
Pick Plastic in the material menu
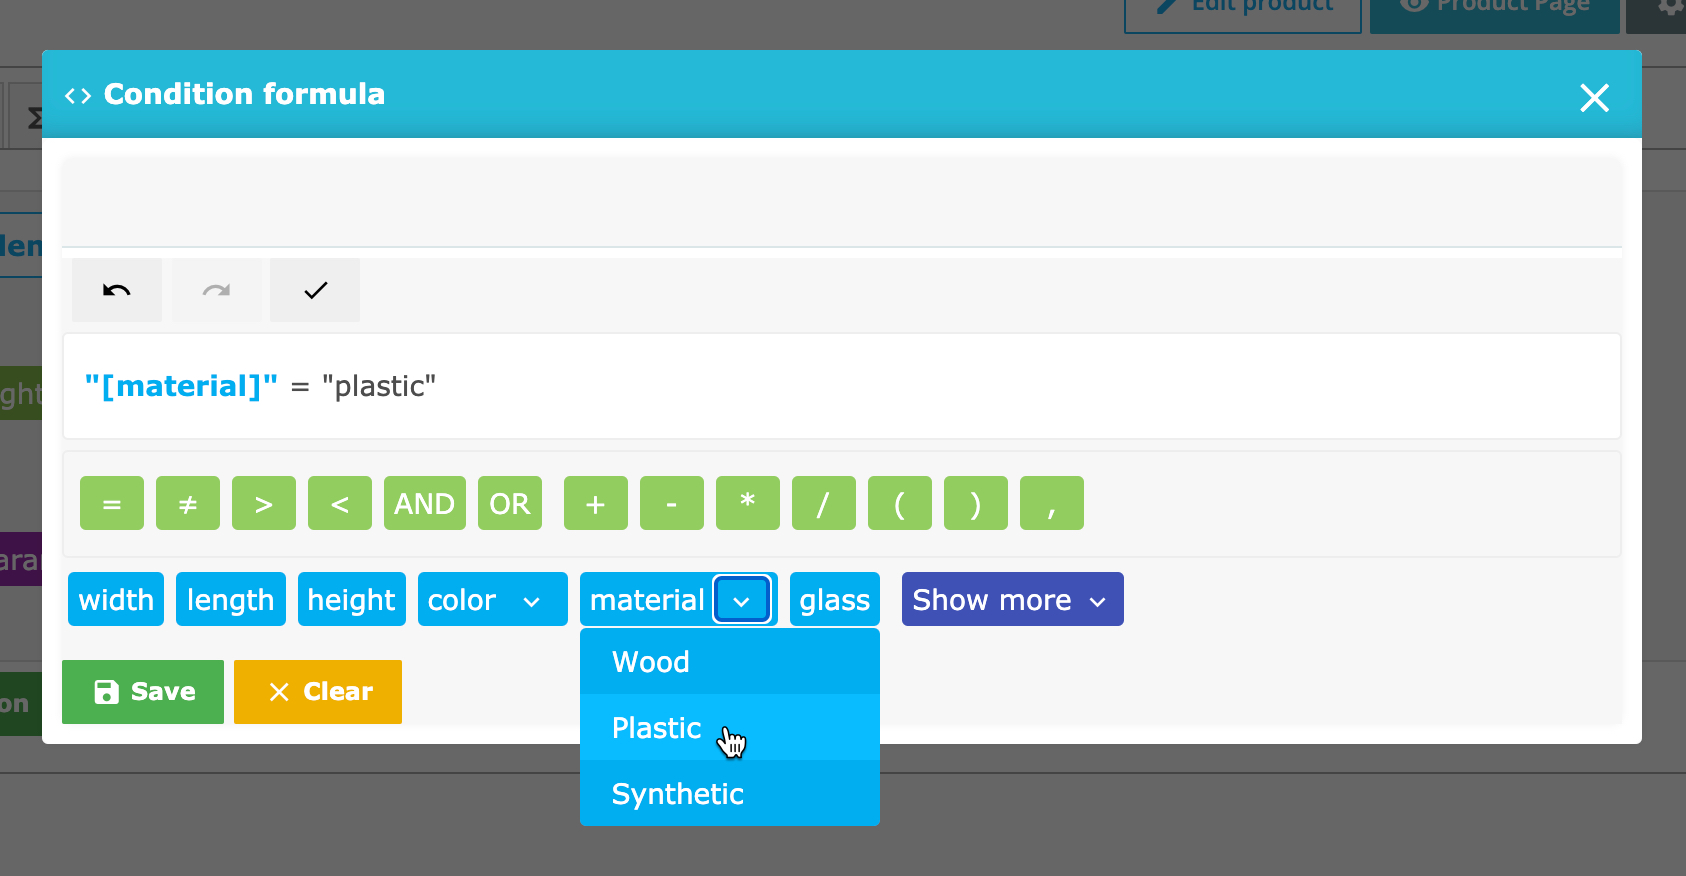pyautogui.click(x=657, y=728)
